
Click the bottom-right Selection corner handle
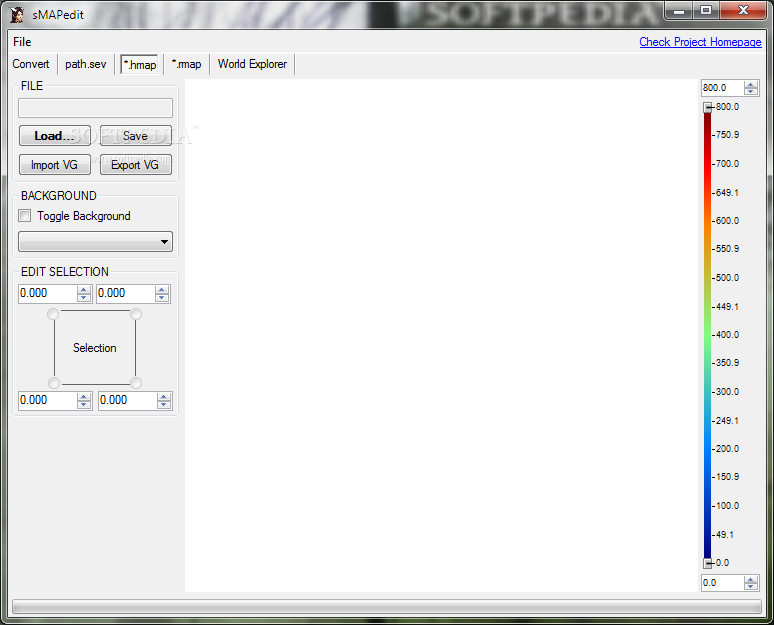click(x=136, y=383)
